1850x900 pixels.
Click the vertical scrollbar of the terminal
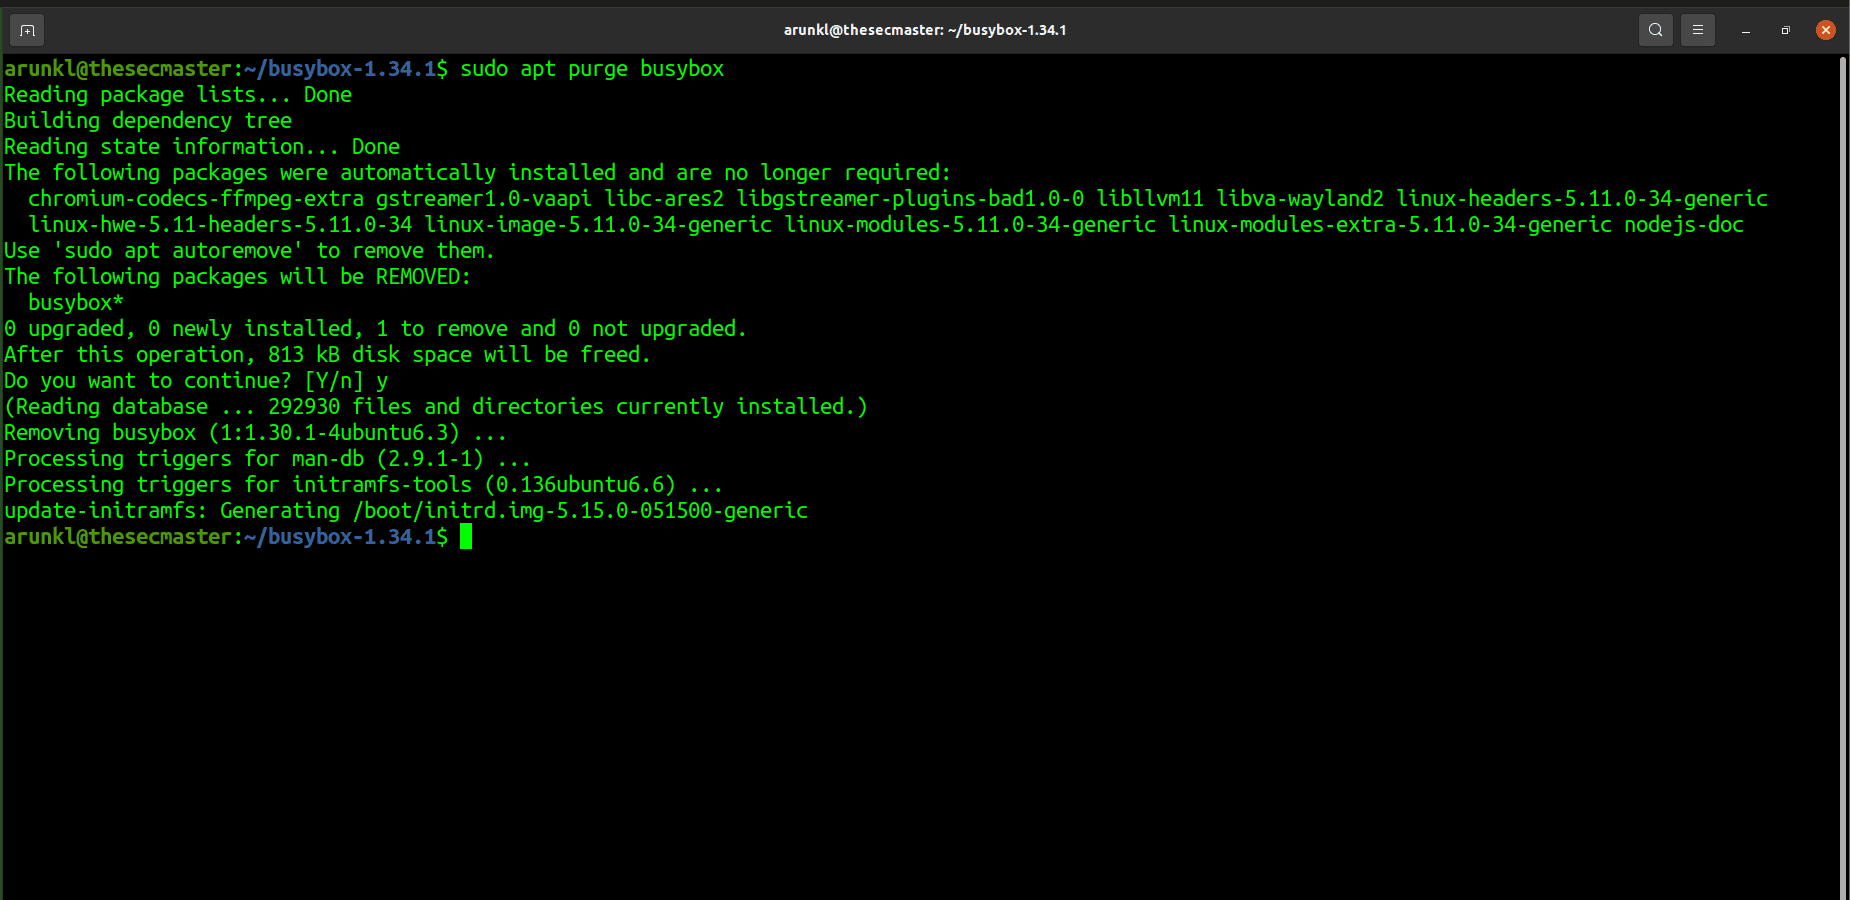1843,477
